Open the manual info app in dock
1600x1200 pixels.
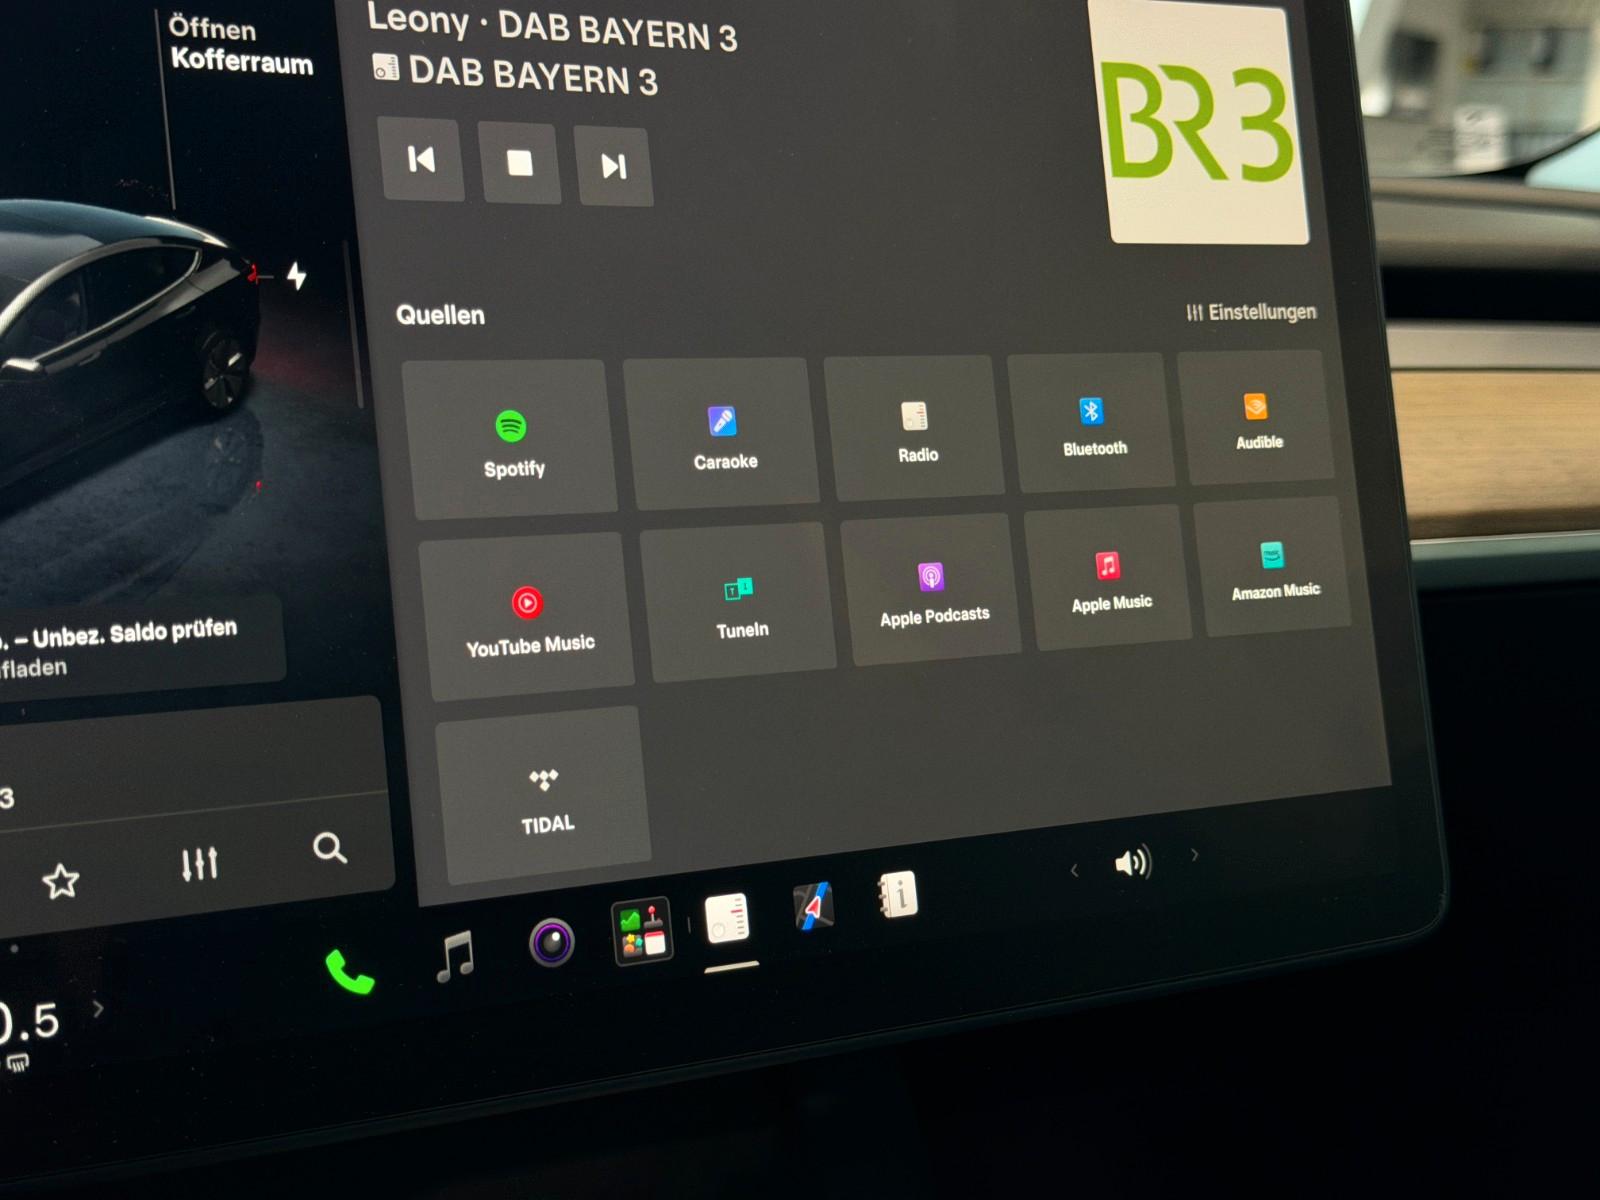coord(897,896)
